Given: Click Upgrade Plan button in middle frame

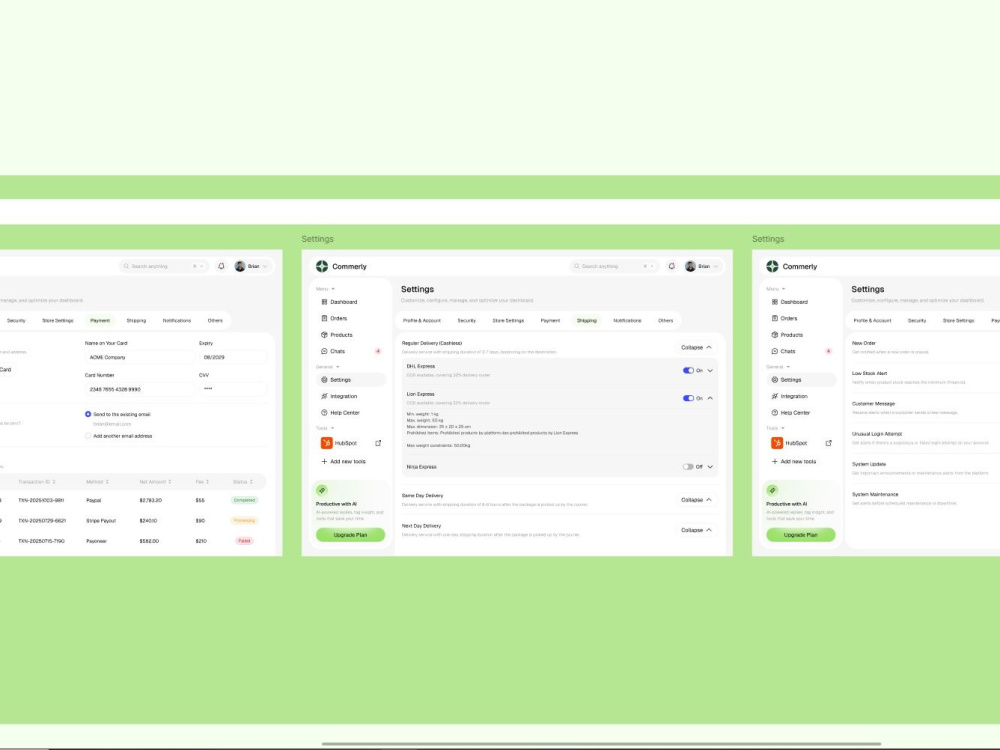Looking at the screenshot, I should 350,534.
